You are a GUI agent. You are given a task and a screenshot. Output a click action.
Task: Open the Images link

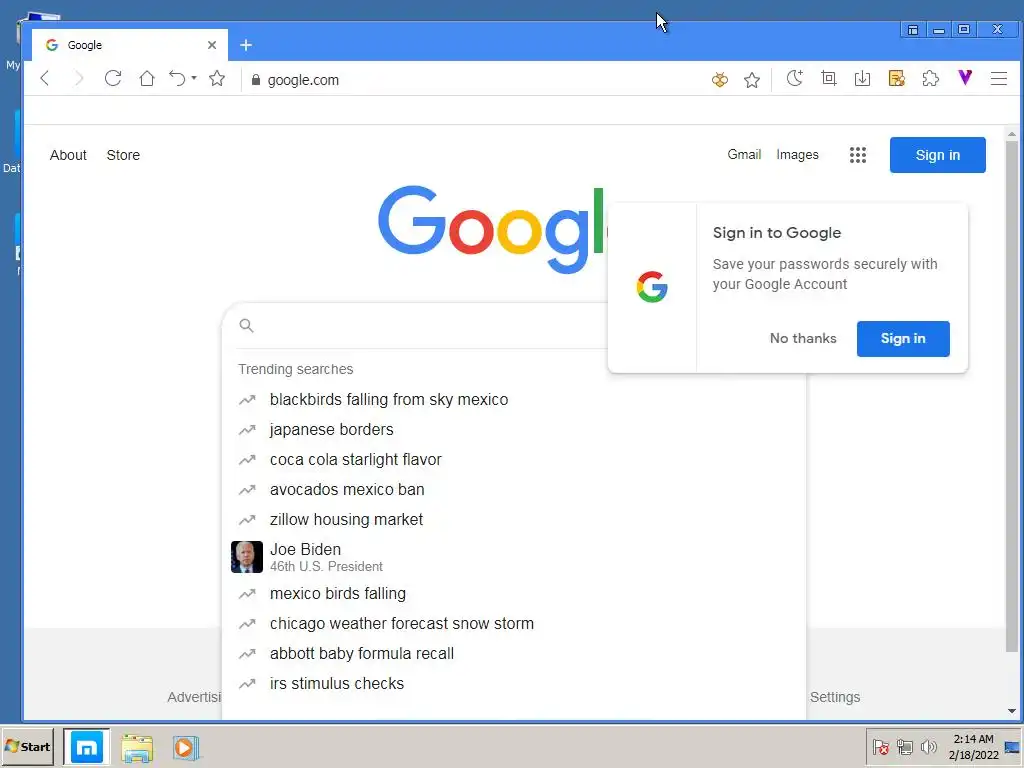click(x=797, y=155)
